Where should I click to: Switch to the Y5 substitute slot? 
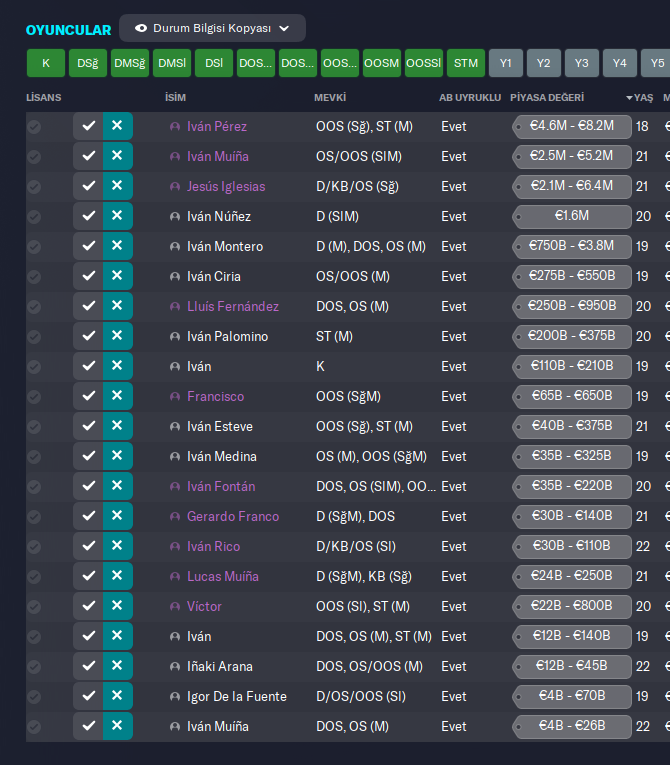(x=657, y=63)
